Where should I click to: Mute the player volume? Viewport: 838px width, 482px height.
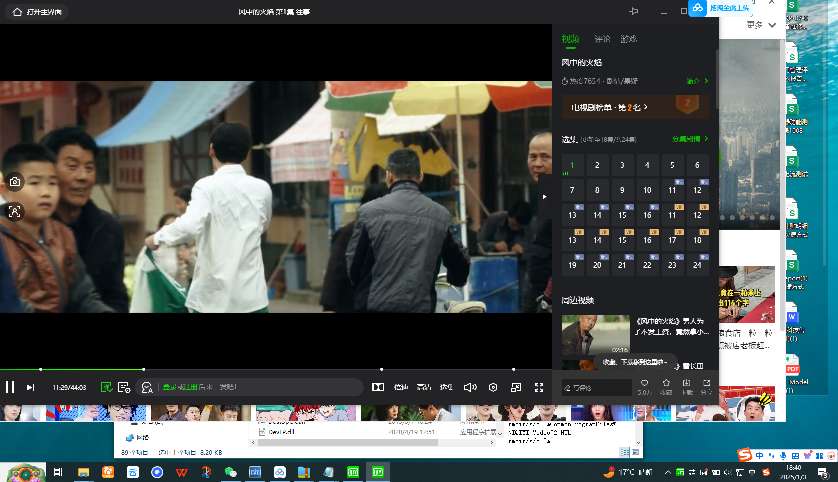(470, 387)
